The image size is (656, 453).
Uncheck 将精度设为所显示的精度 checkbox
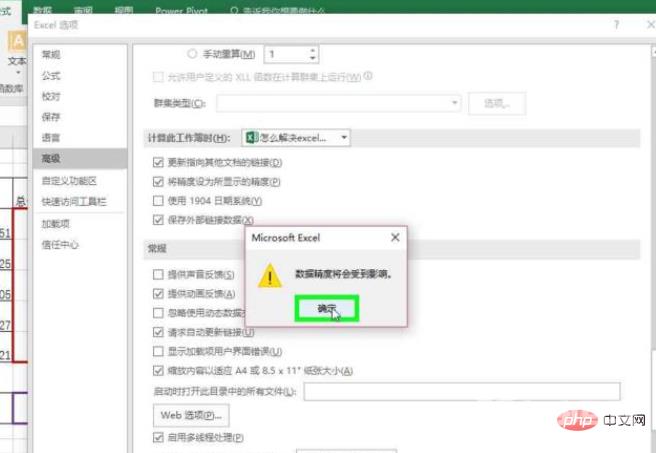point(157,182)
